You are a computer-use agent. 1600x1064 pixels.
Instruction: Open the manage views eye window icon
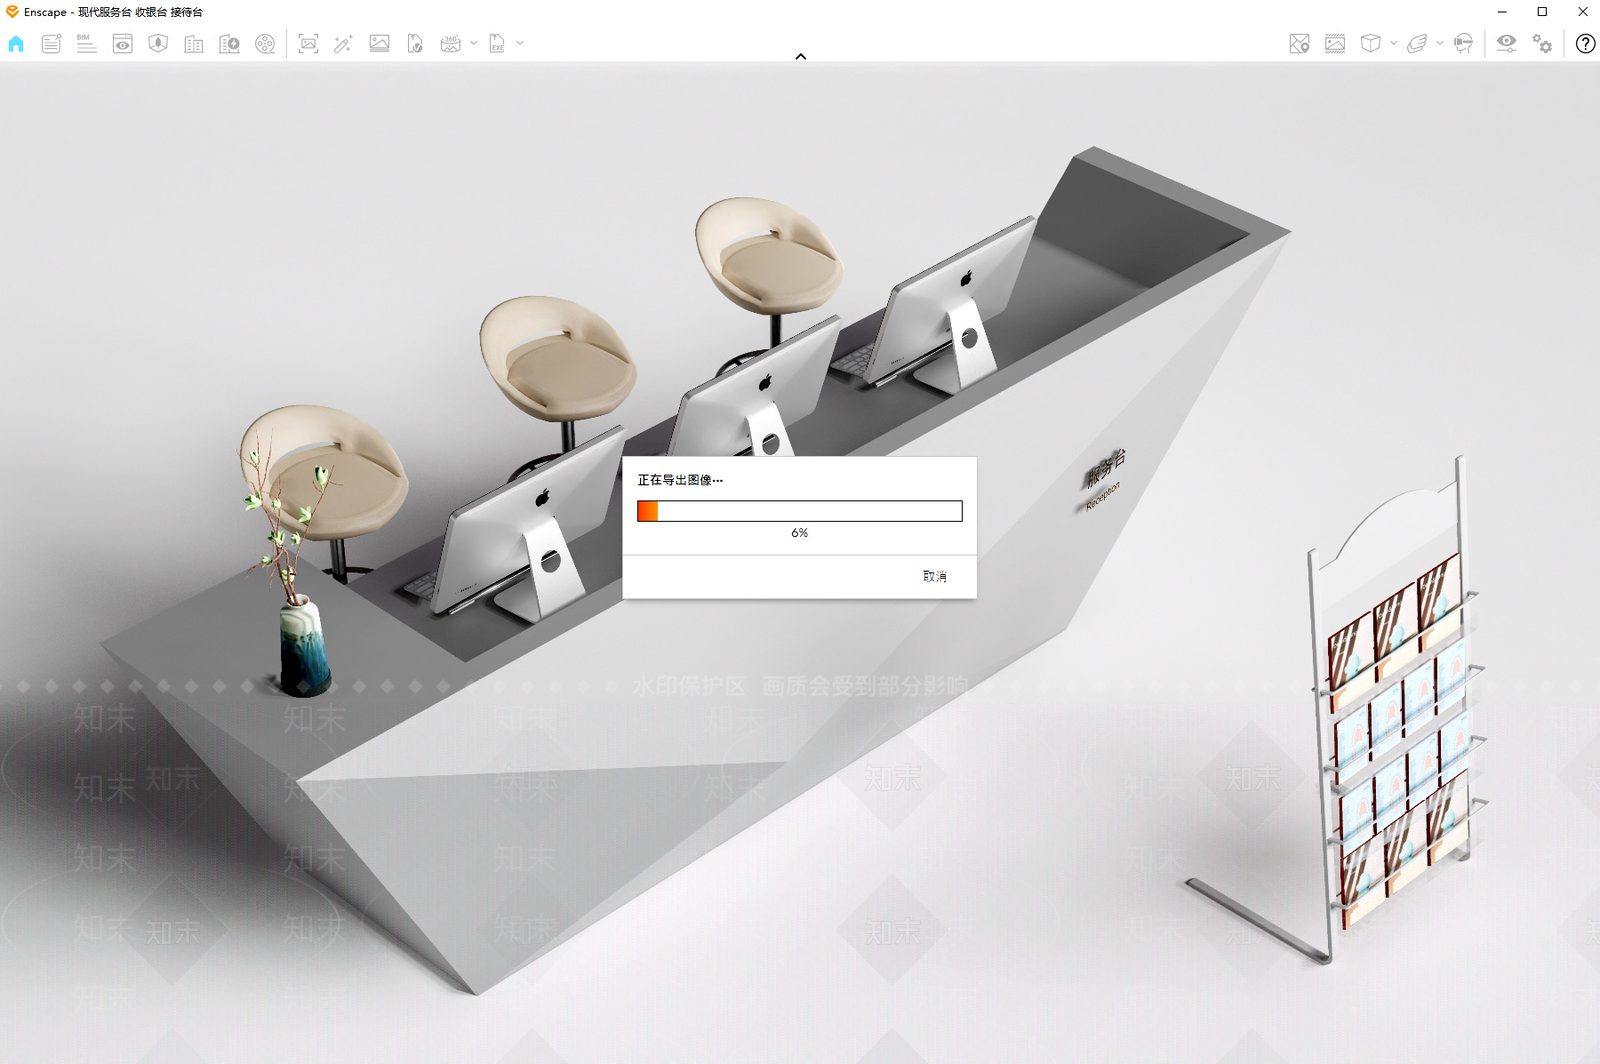(122, 44)
